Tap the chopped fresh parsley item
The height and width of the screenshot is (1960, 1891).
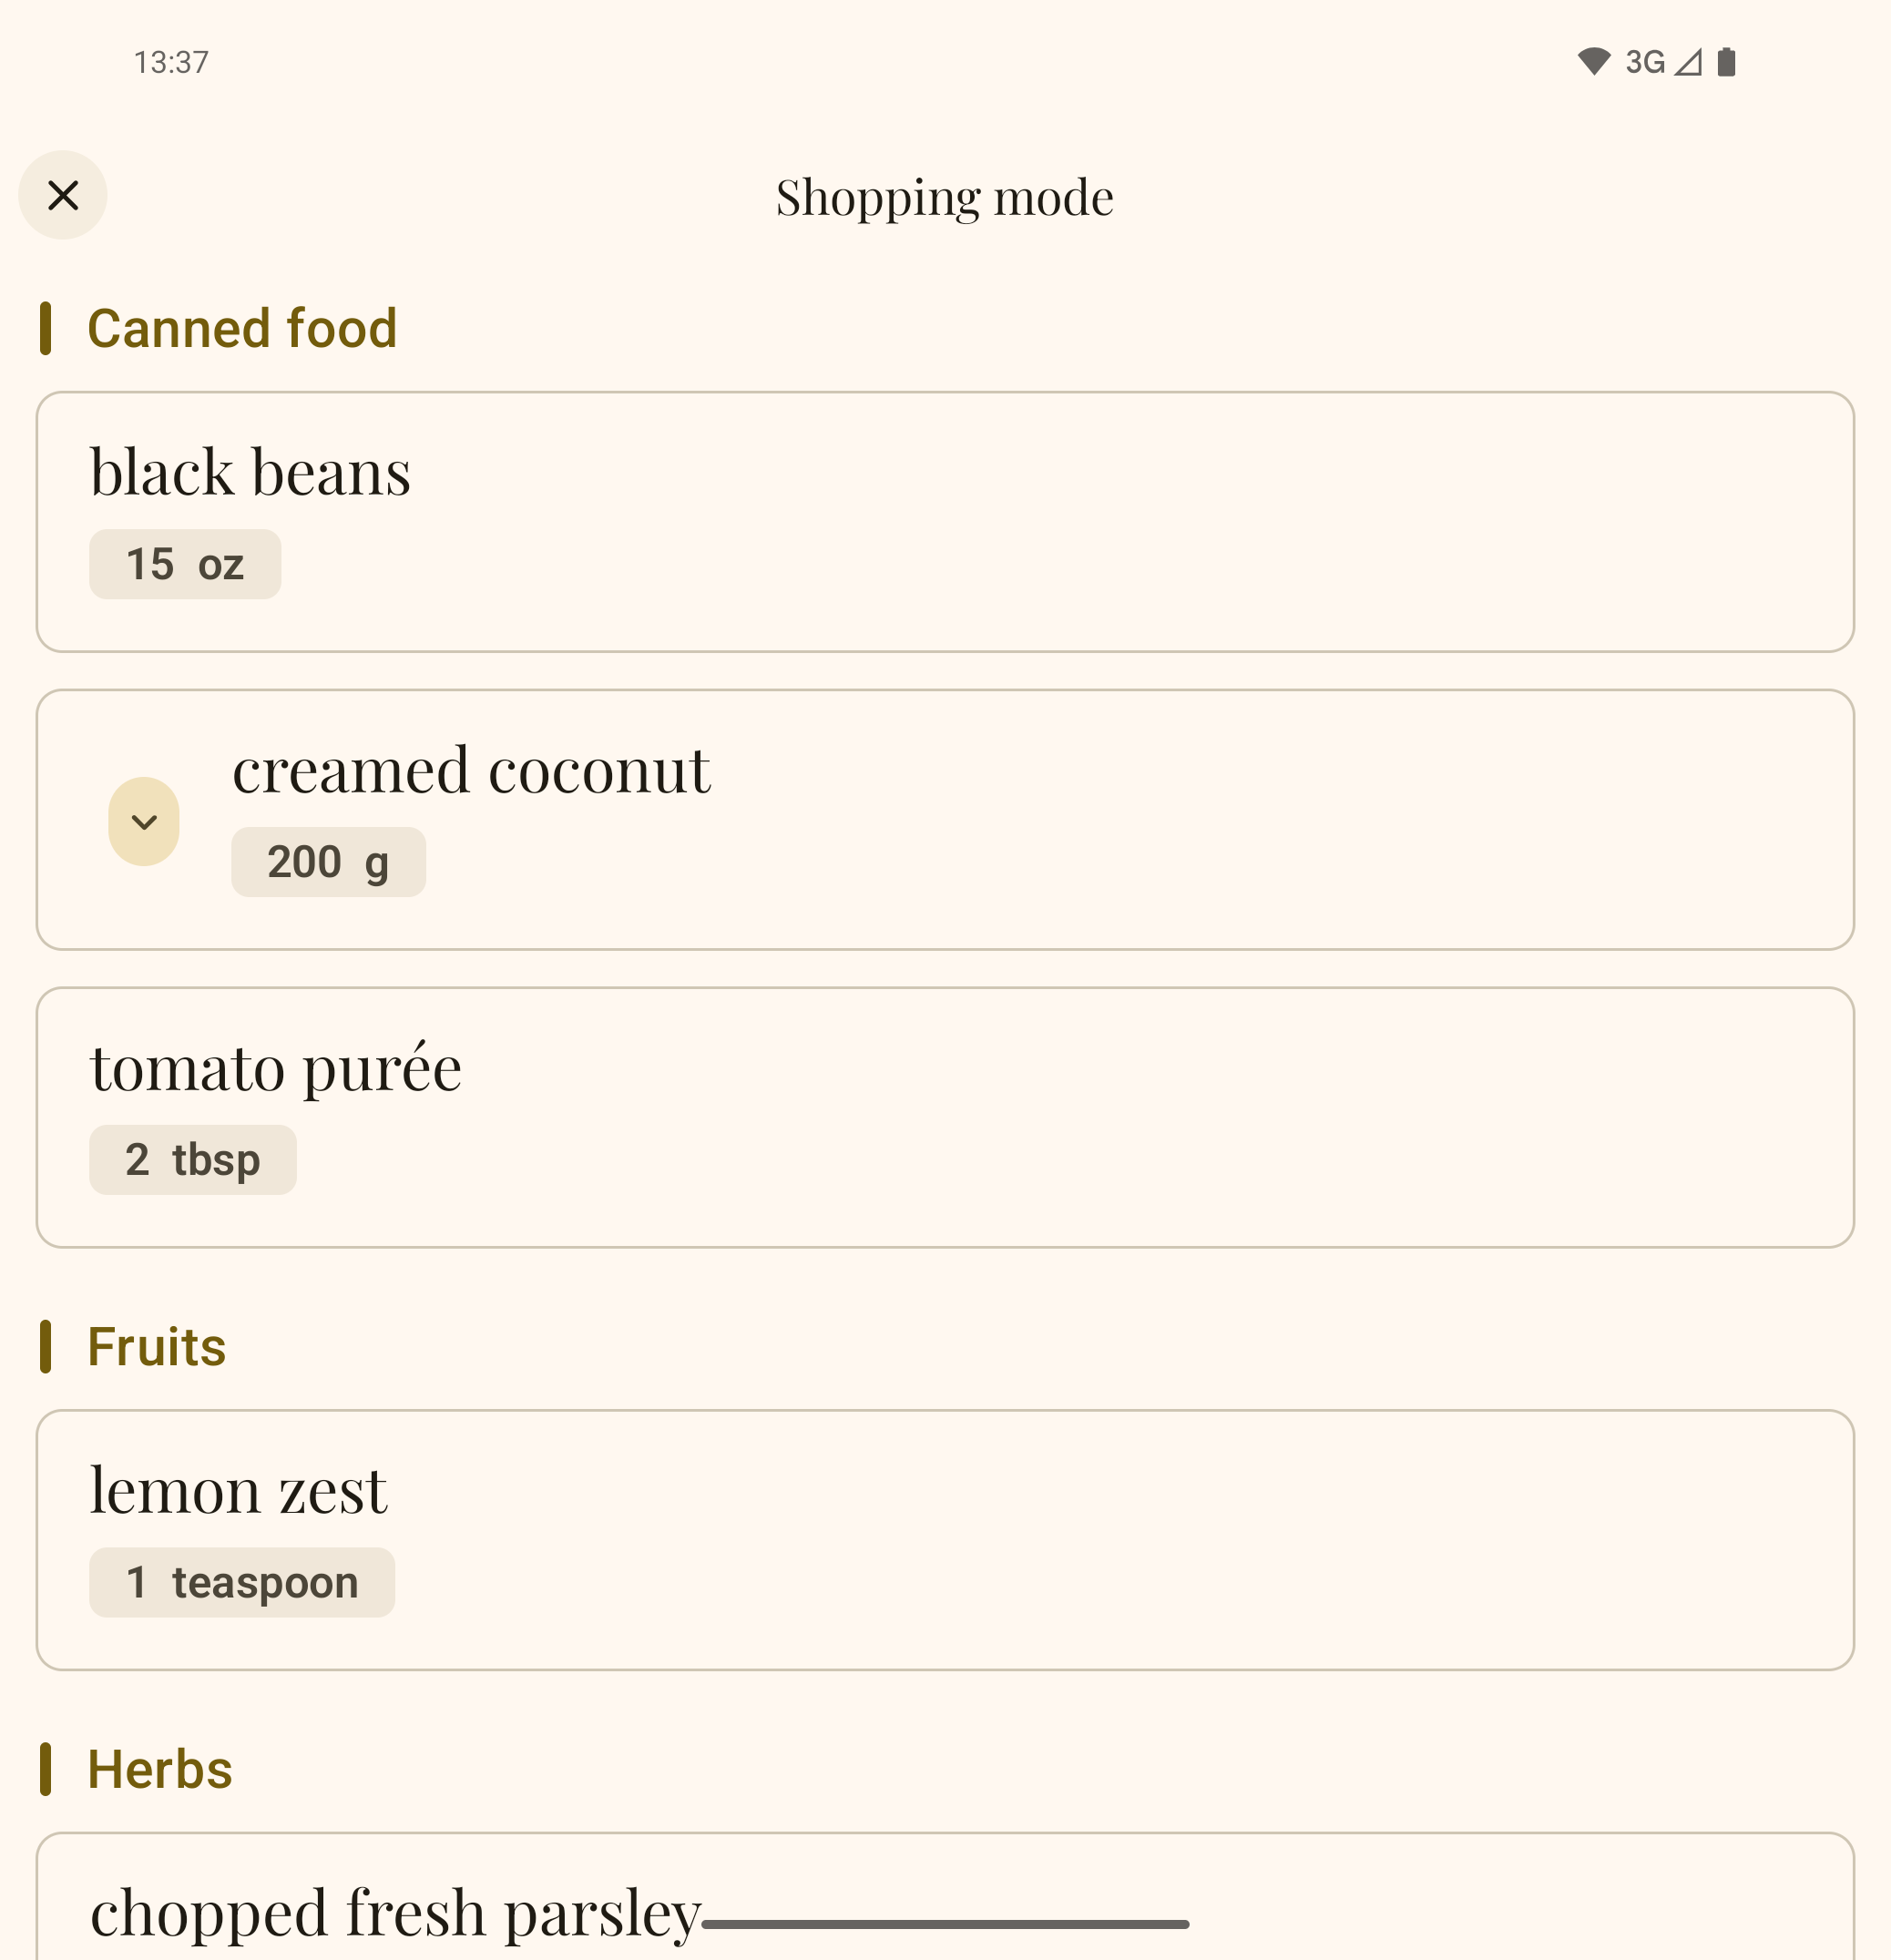point(396,1912)
